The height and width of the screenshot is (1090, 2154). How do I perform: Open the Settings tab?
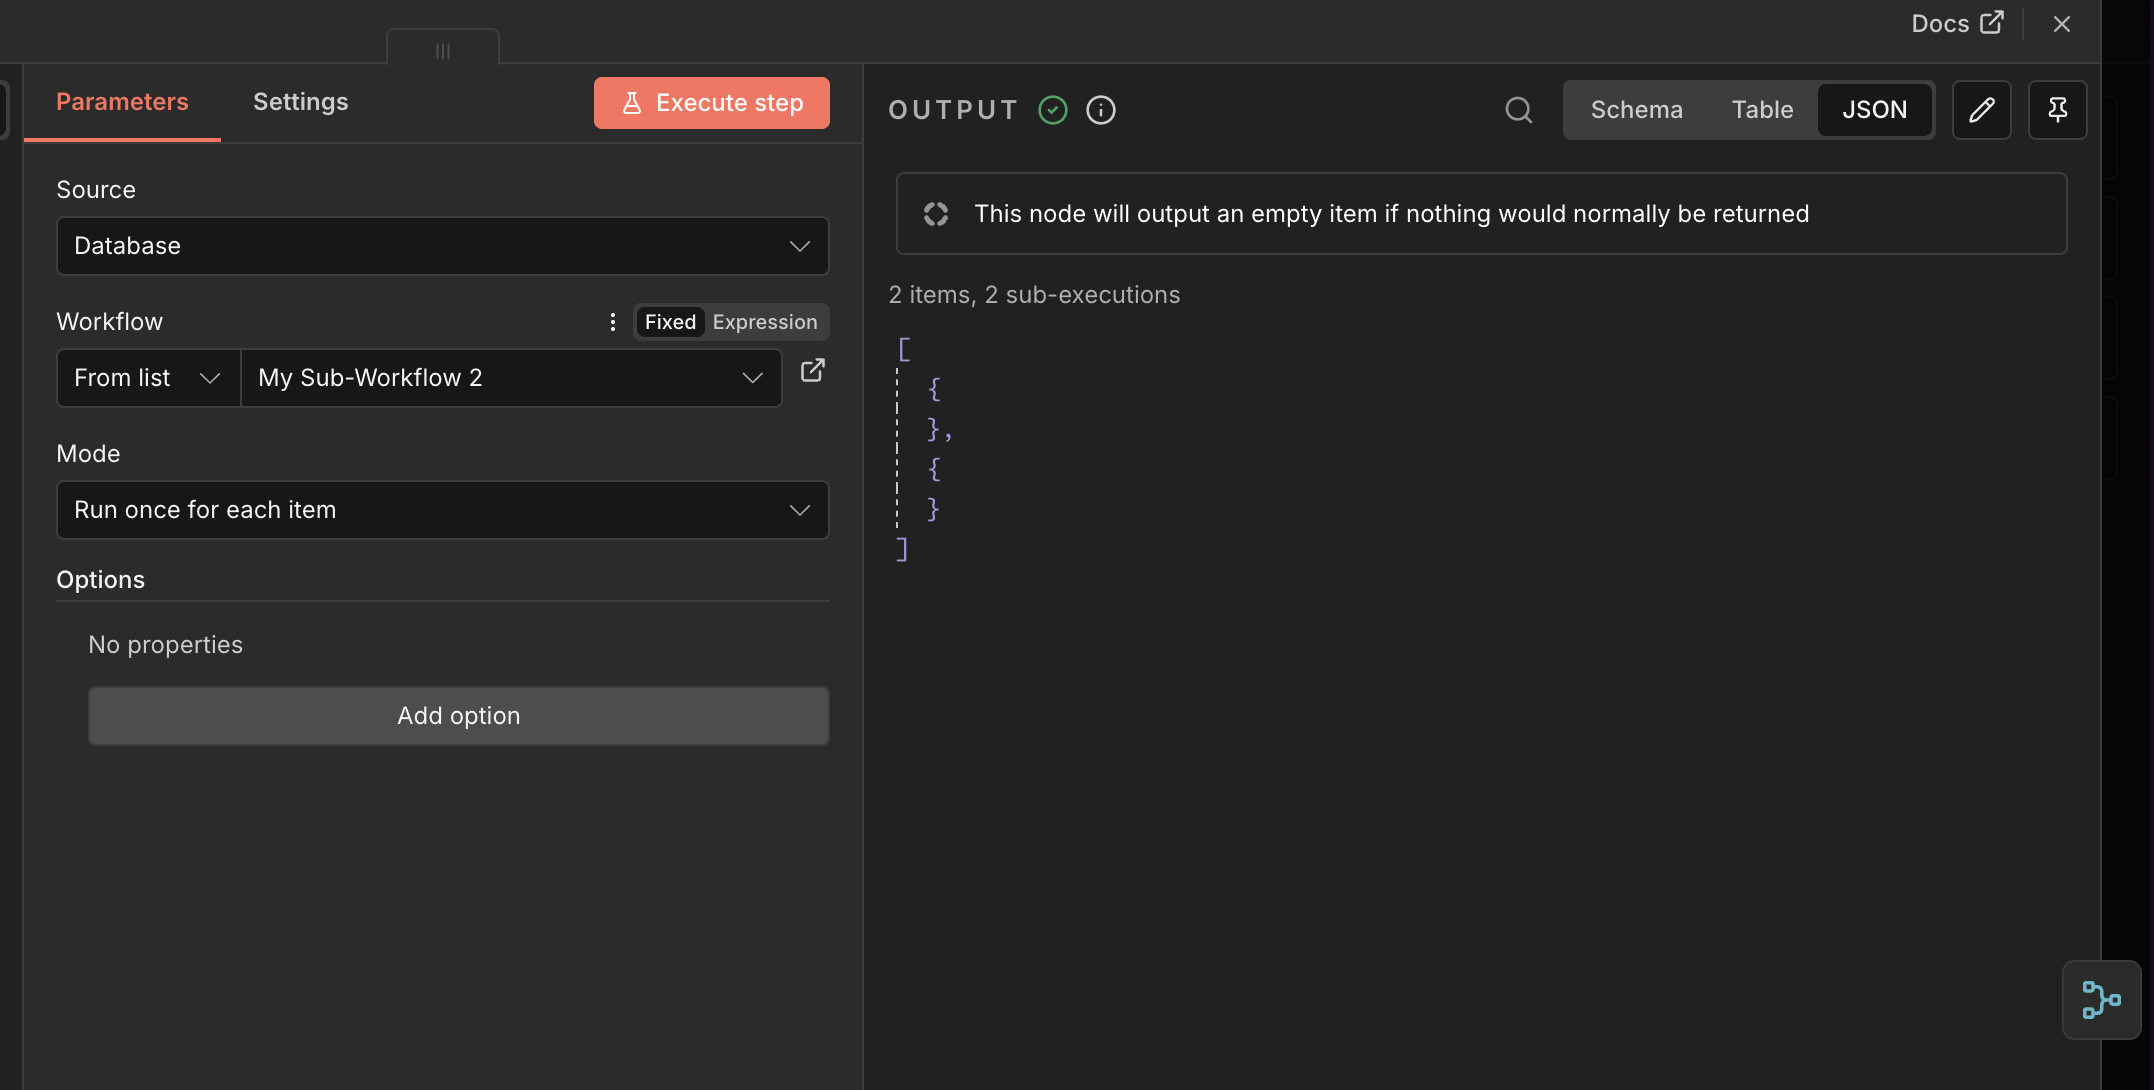pyautogui.click(x=300, y=102)
